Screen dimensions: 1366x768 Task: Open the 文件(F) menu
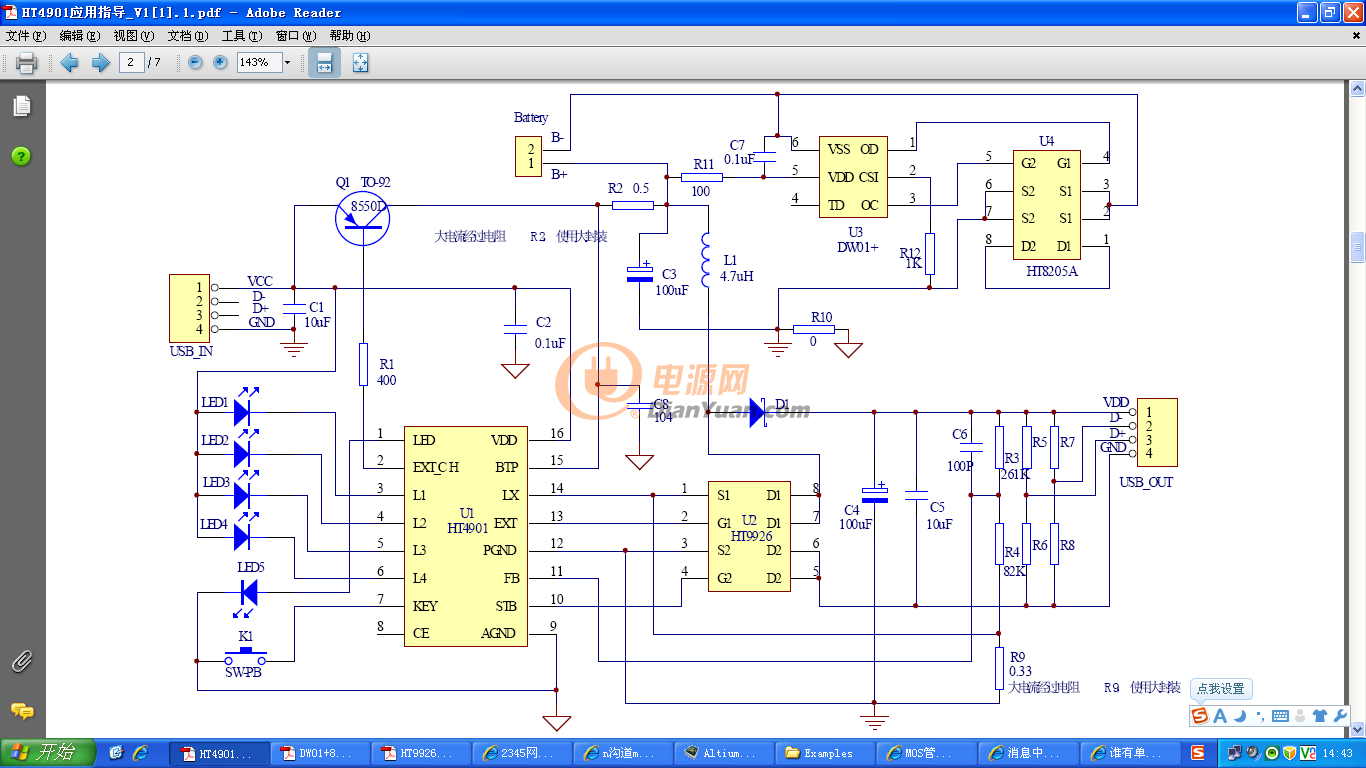tap(25, 35)
